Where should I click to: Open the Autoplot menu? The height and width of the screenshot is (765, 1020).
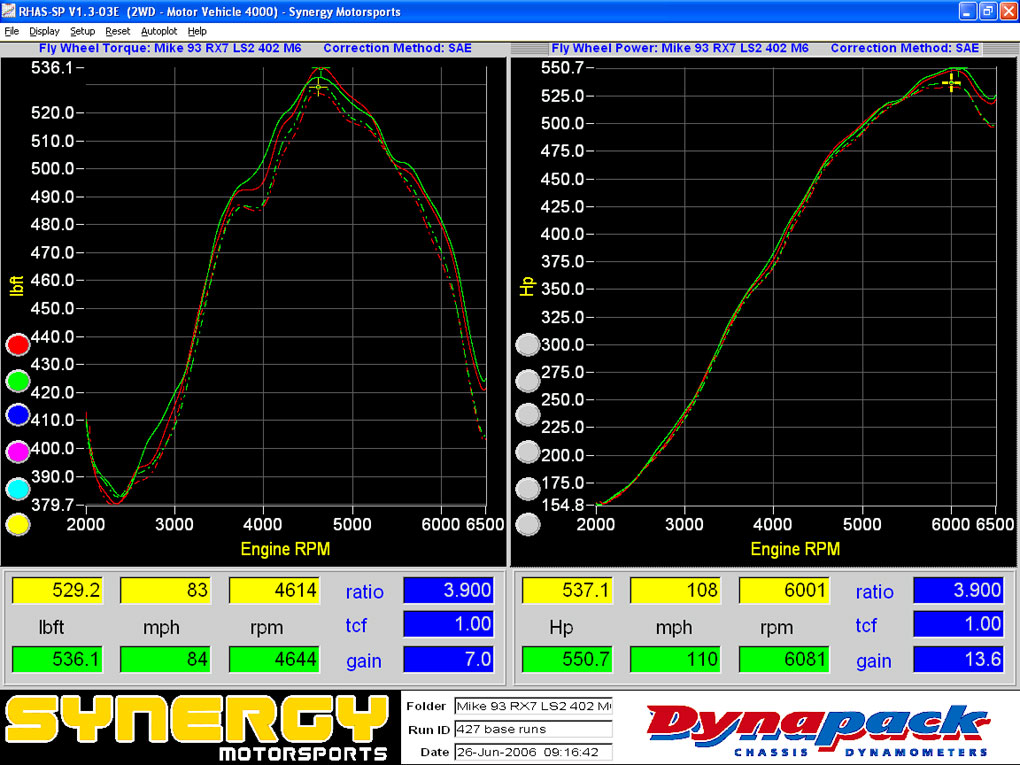click(159, 31)
